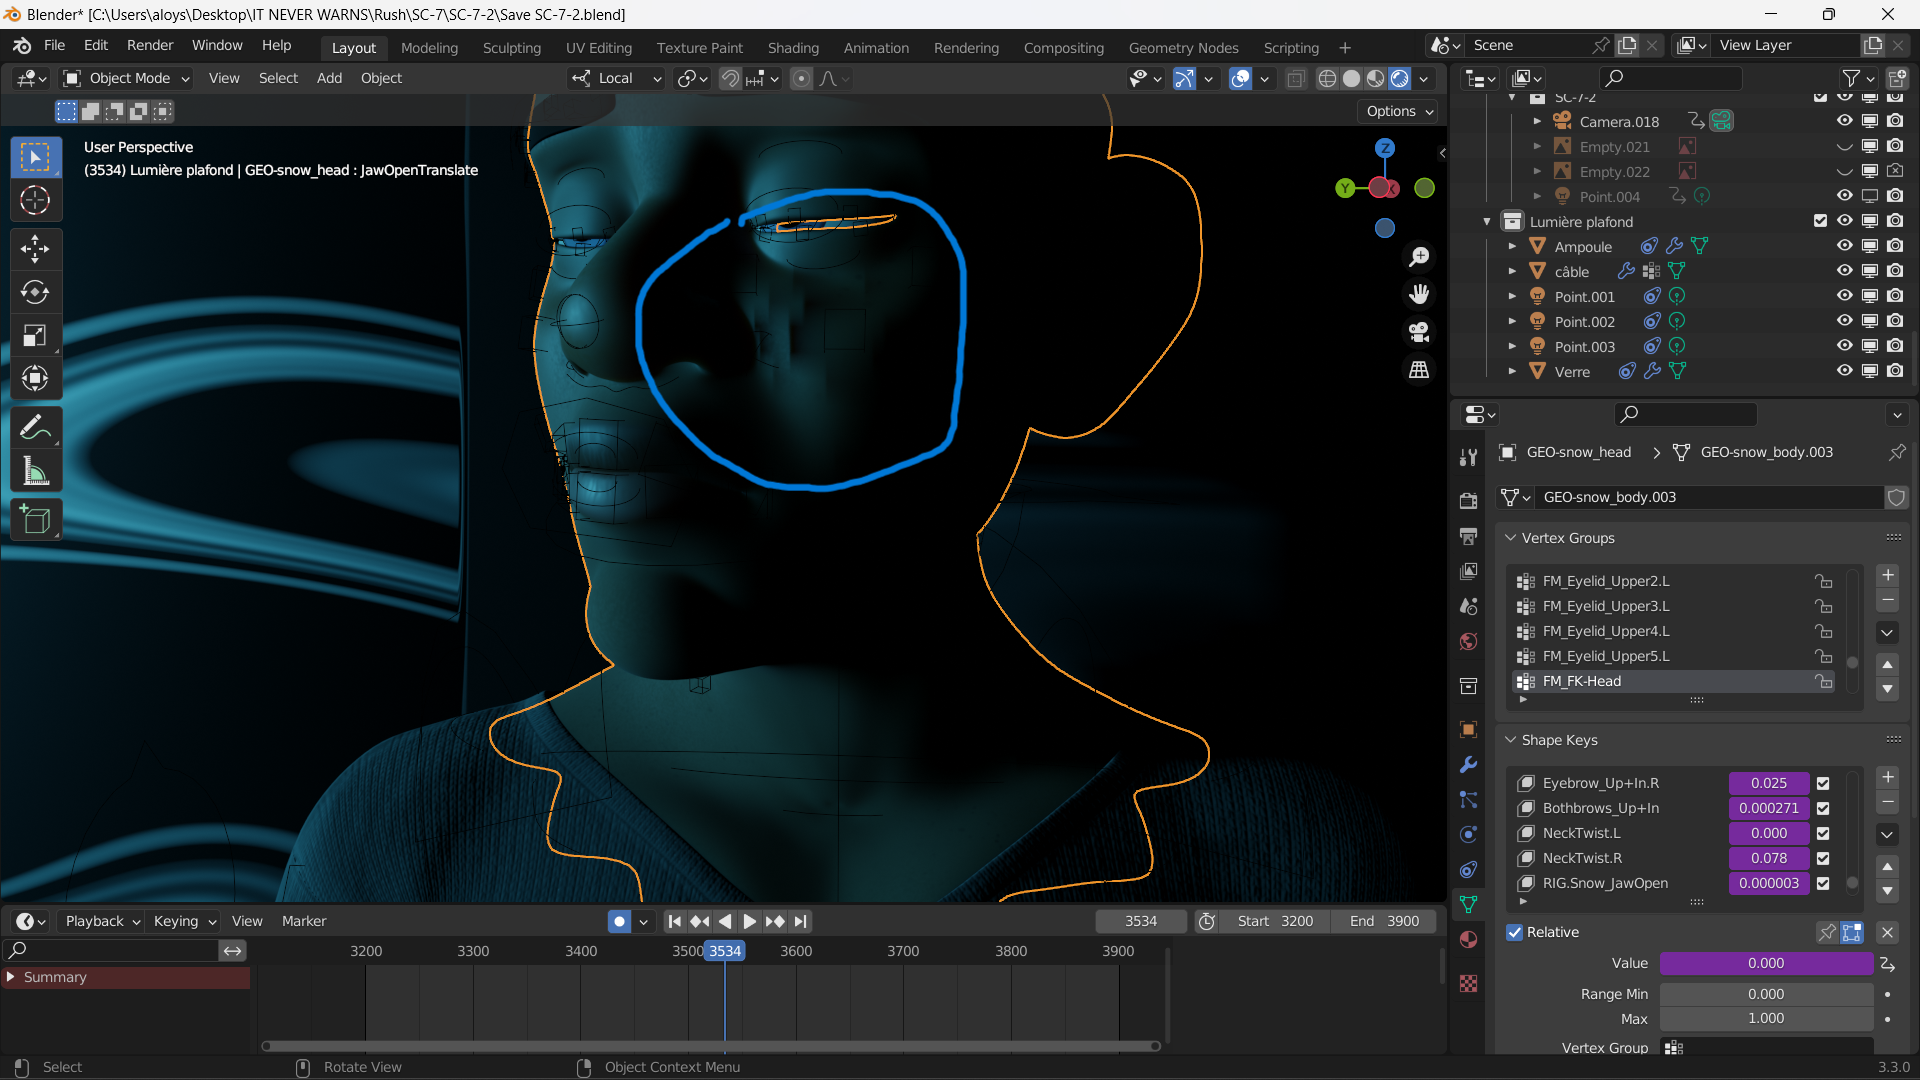Open the Add menu in viewport
The image size is (1920, 1080).
[329, 78]
